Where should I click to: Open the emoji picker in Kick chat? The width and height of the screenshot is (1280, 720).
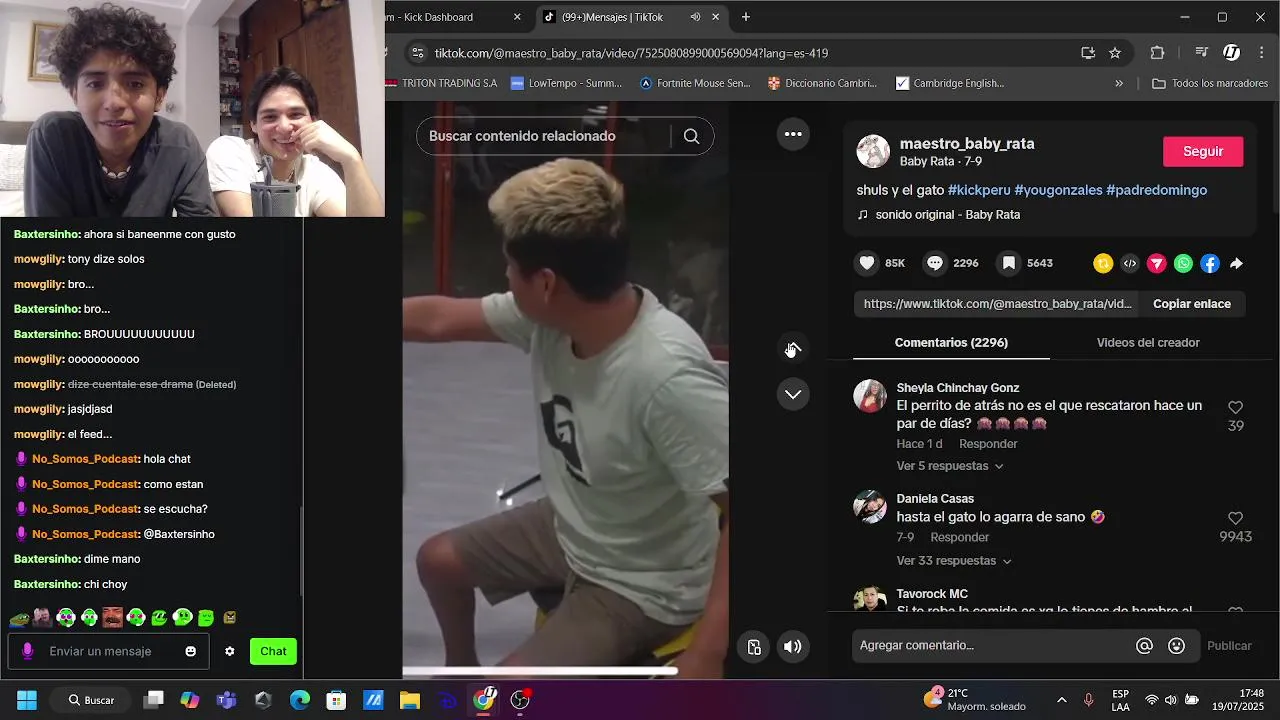coord(191,651)
